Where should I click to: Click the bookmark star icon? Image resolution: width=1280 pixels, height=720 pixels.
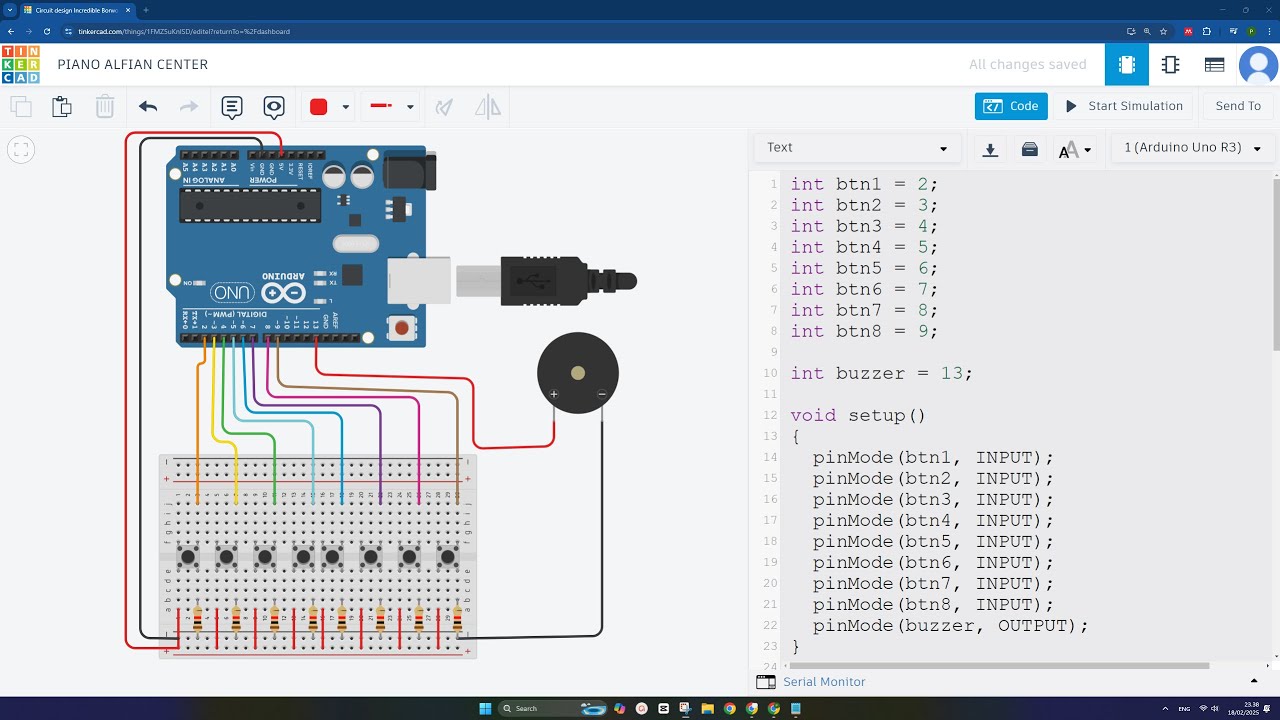[1163, 31]
